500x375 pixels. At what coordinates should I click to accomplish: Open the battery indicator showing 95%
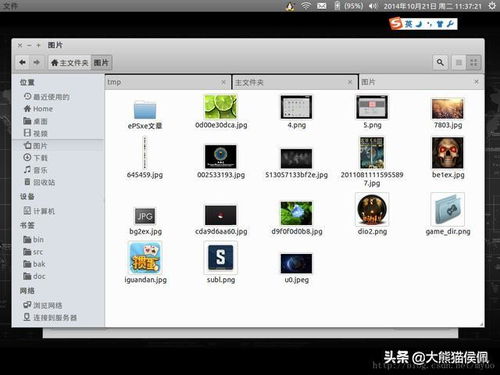pyautogui.click(x=348, y=6)
